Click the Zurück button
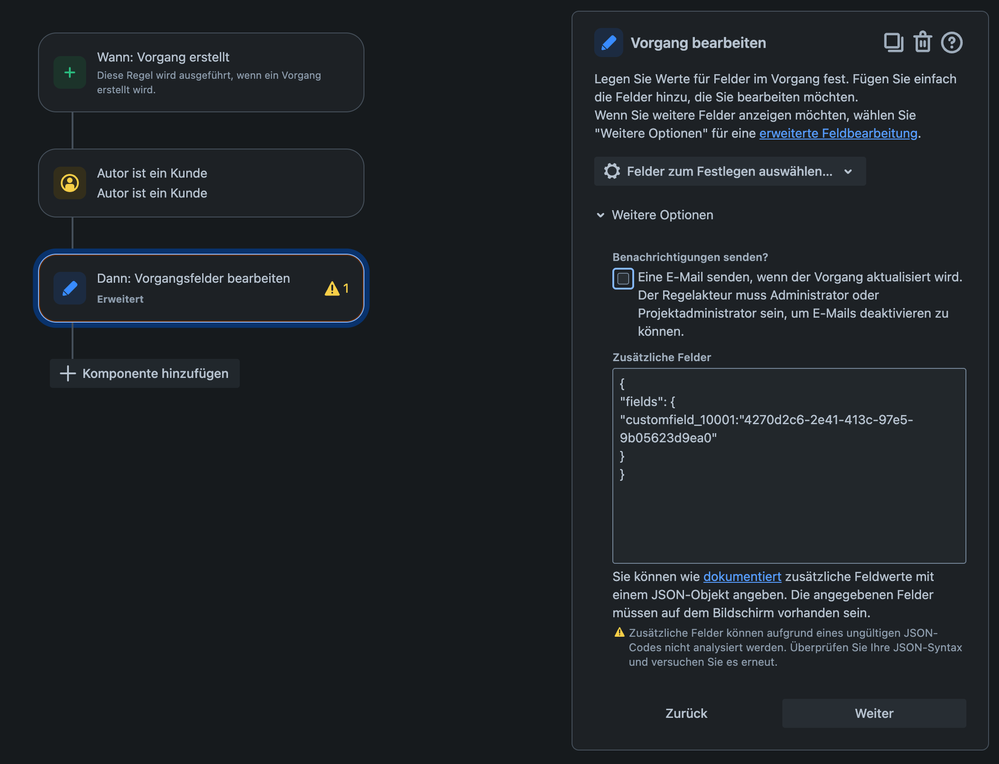999x764 pixels. point(686,713)
